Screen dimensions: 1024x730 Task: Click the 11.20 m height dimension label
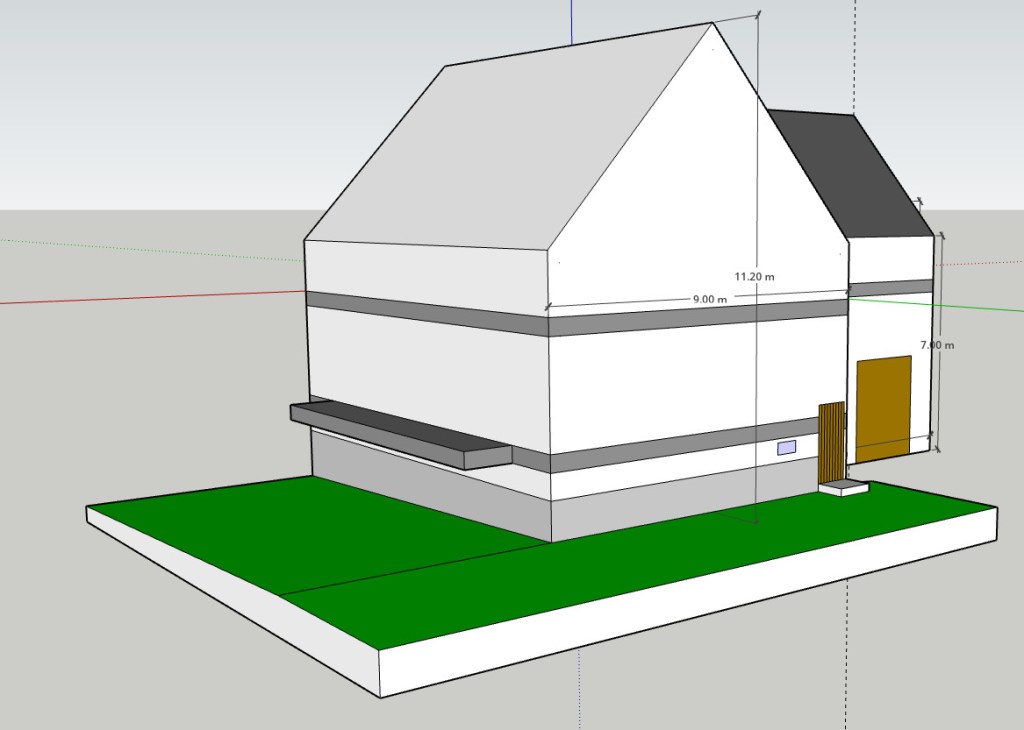coord(756,275)
